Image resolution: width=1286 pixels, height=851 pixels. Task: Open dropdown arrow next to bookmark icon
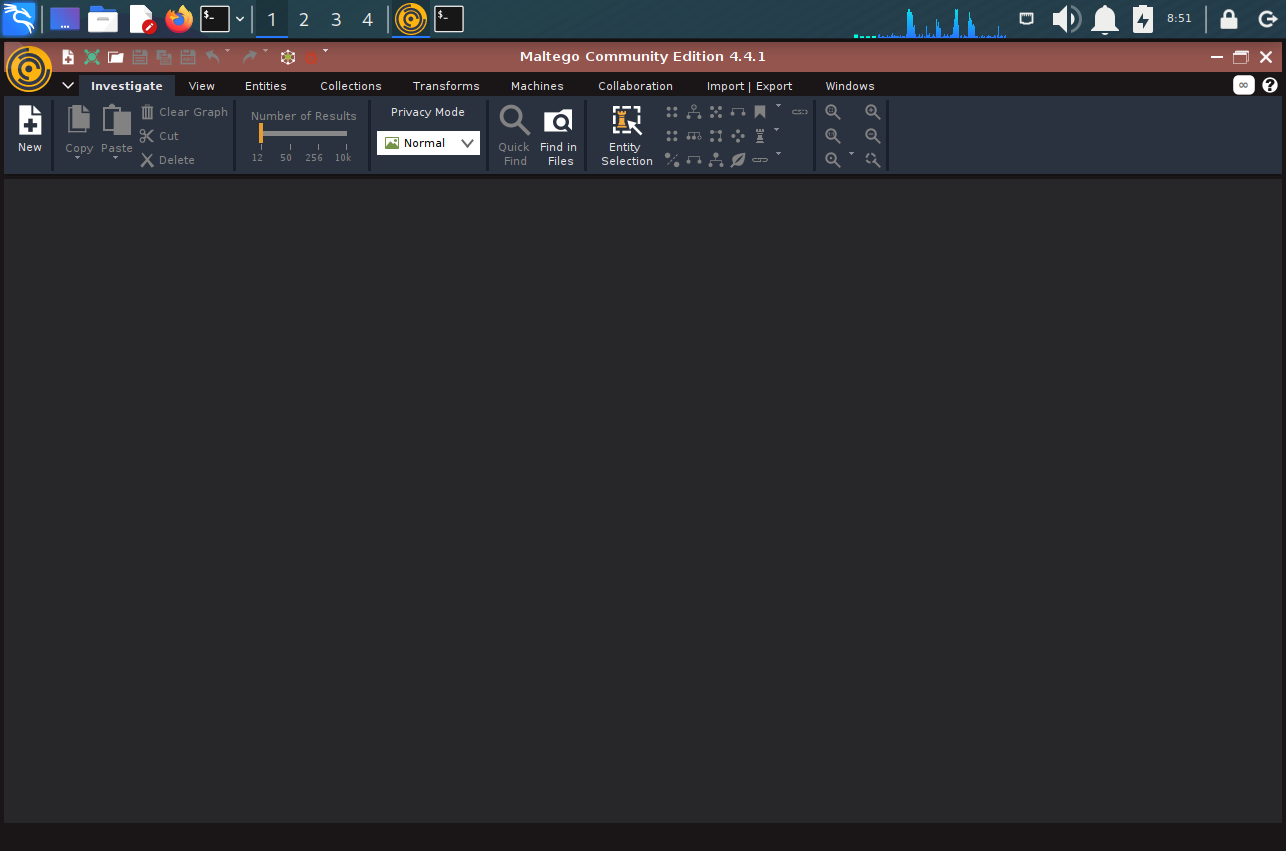(778, 107)
